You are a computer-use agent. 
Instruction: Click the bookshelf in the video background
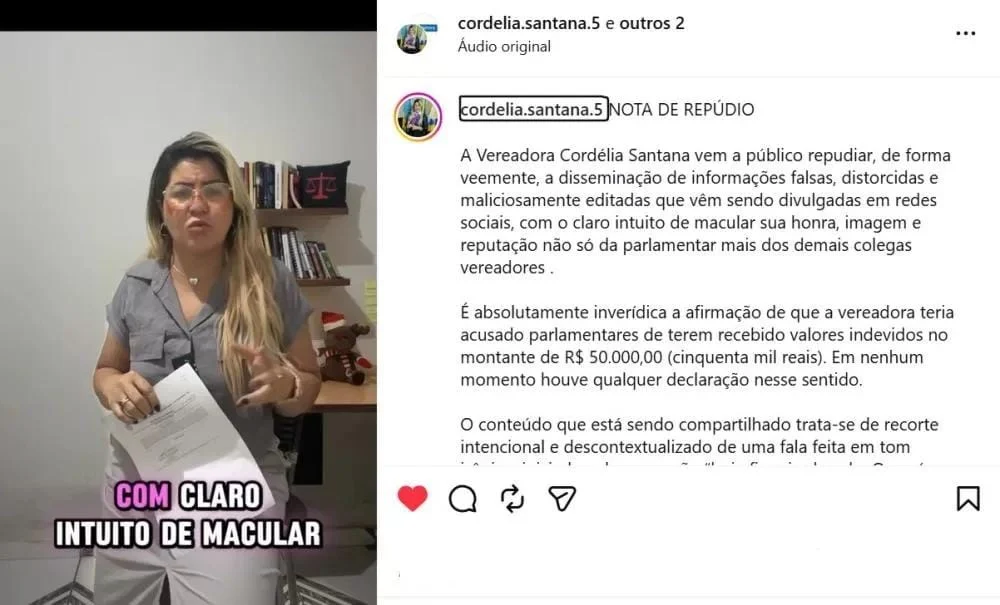point(297,220)
